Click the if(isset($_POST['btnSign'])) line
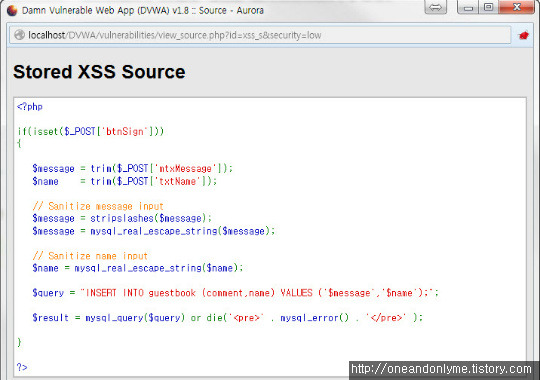 click(x=91, y=132)
